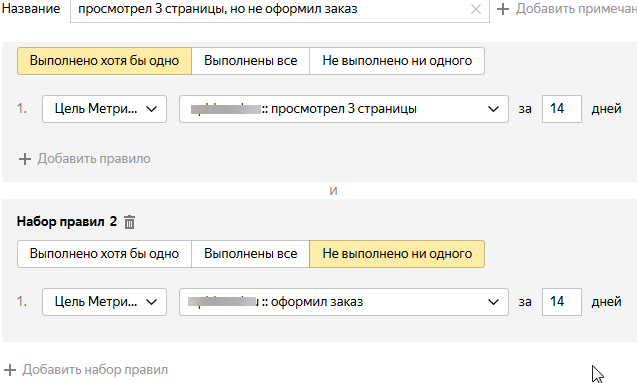The height and width of the screenshot is (383, 637).
Task: Select Выполнено хотя бы одно in Набор правил 2
Action: (104, 254)
